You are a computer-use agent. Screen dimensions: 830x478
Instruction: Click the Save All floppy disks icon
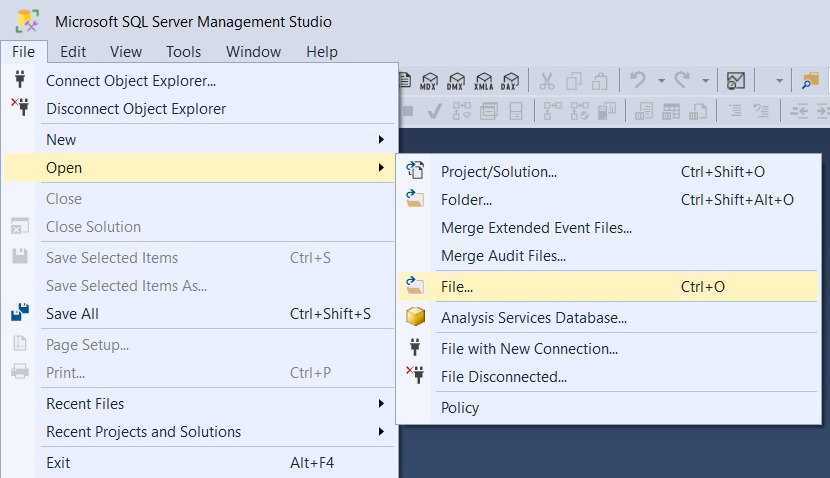tap(20, 312)
